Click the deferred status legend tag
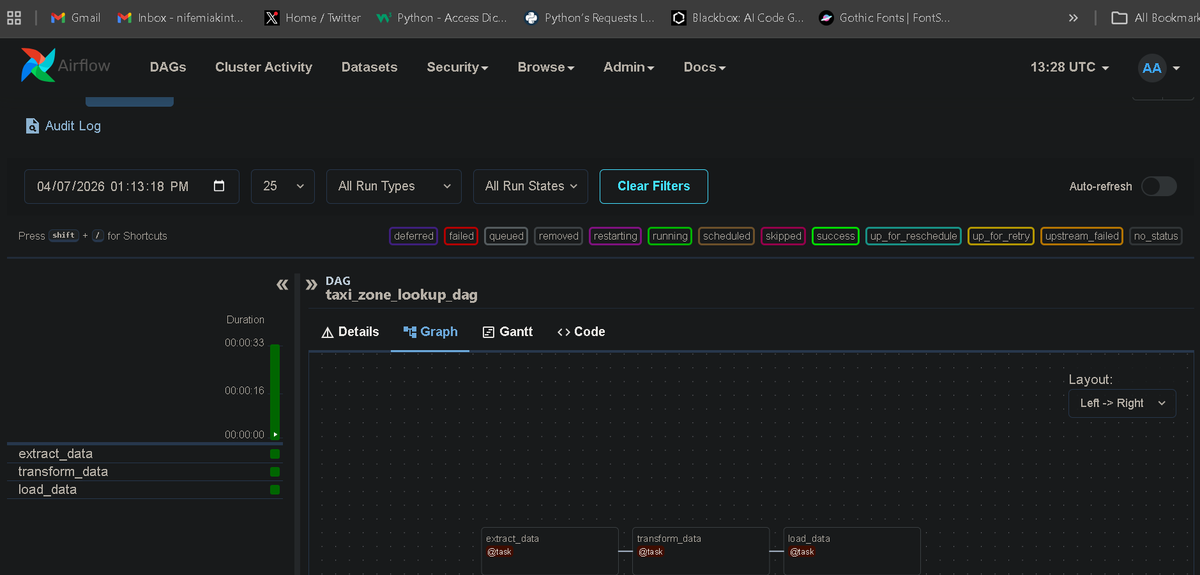Viewport: 1200px width, 575px height. pyautogui.click(x=414, y=236)
